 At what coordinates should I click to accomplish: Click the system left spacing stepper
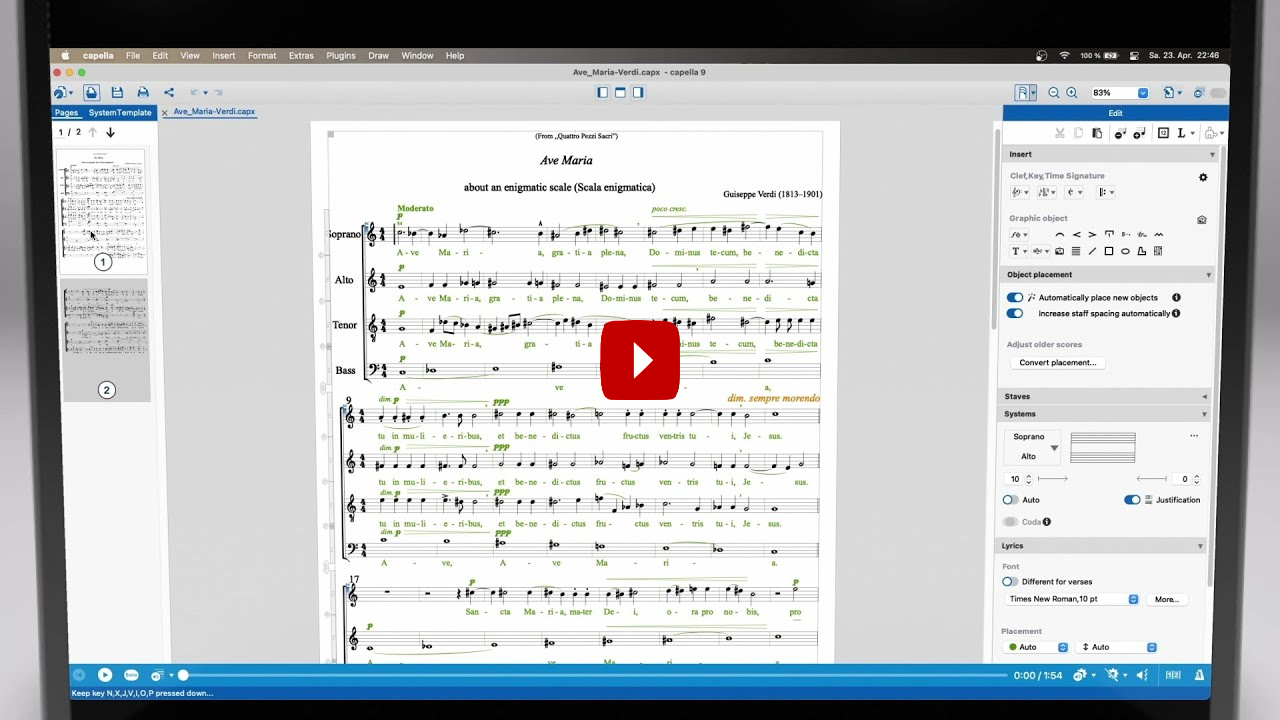1030,480
